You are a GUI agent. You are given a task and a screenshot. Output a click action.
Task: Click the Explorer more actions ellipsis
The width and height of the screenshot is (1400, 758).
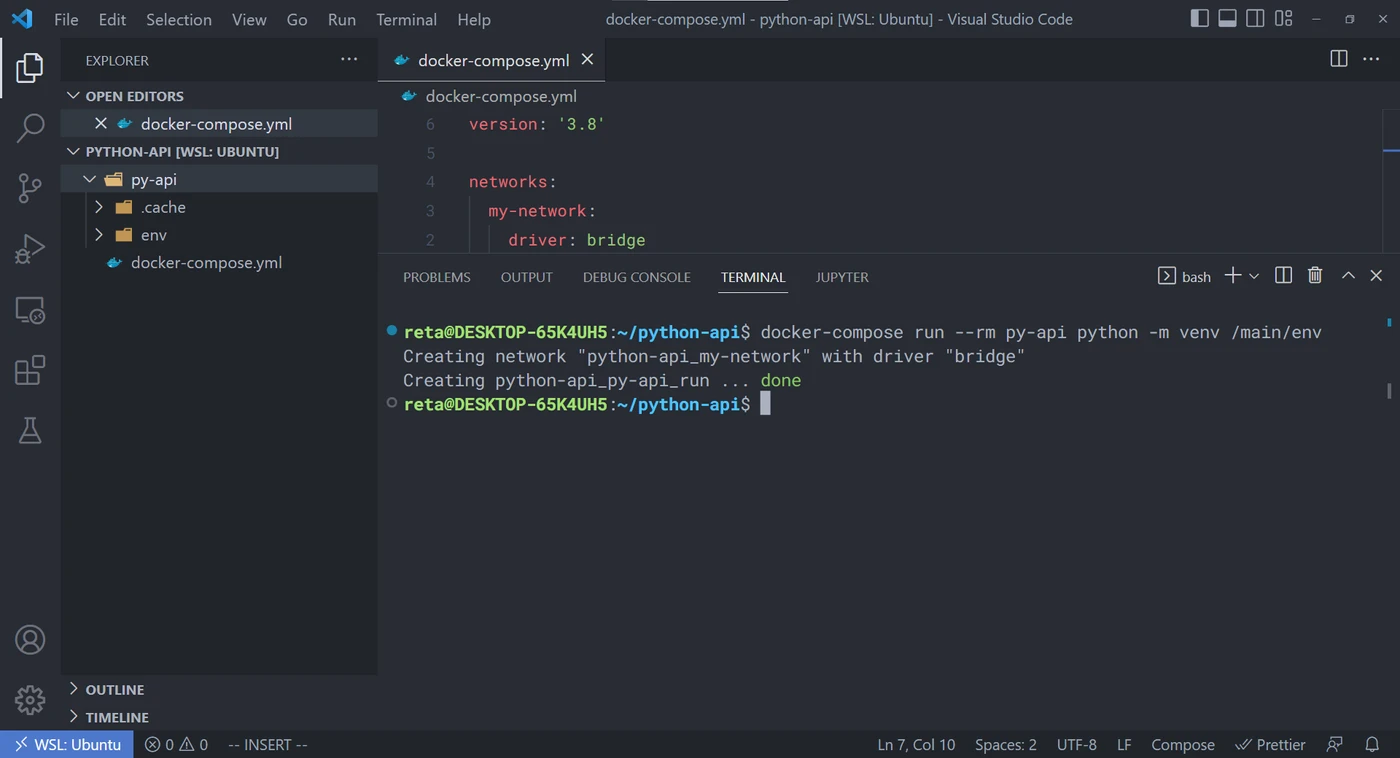coord(349,60)
